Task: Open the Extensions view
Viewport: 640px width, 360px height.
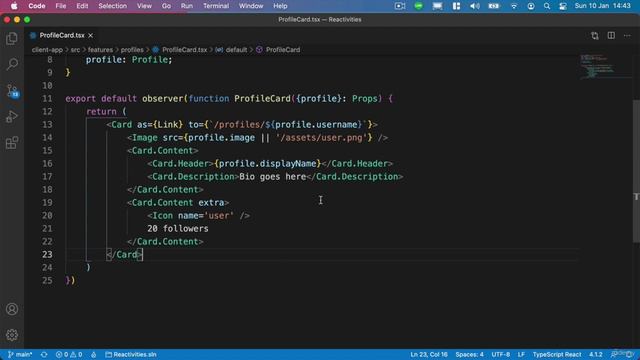Action: 12,143
